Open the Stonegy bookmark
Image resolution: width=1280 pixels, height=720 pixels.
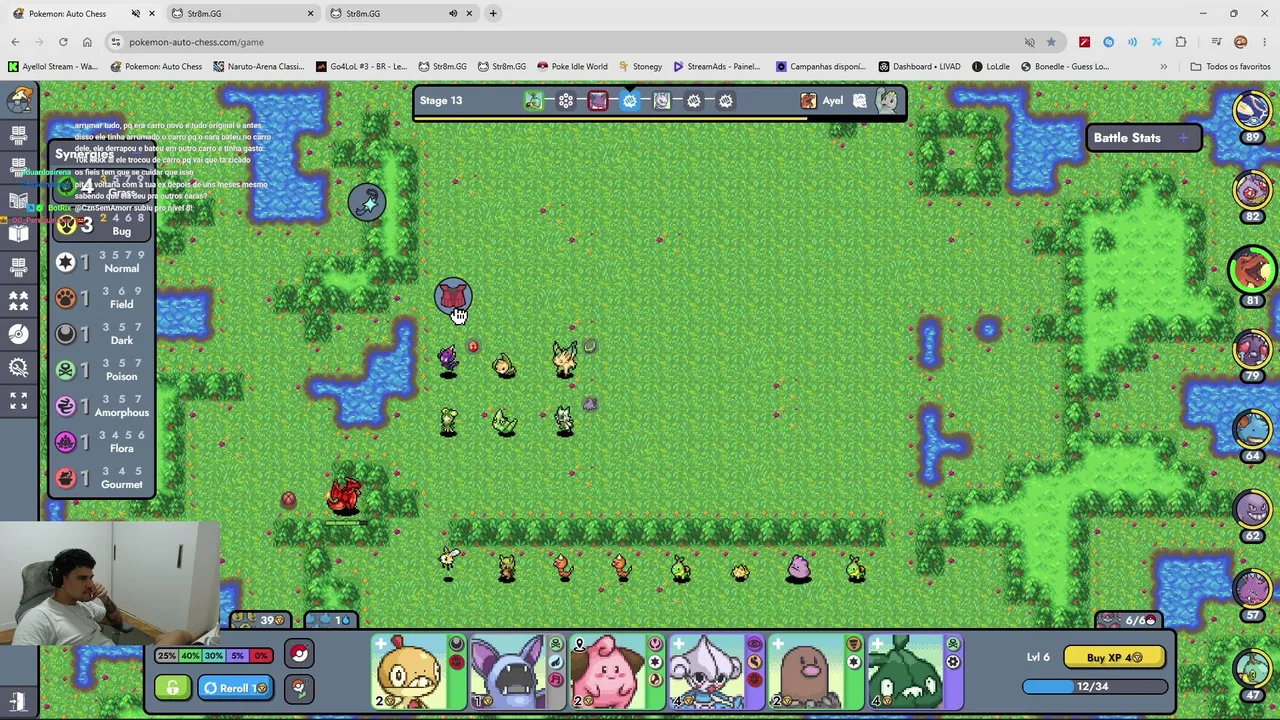(639, 67)
